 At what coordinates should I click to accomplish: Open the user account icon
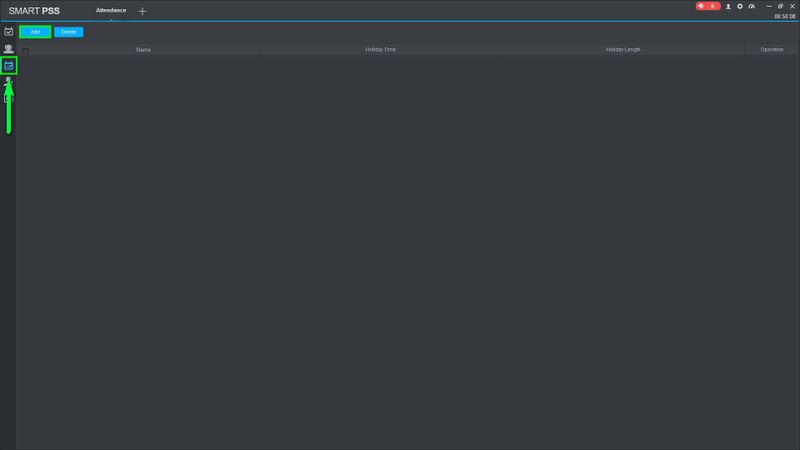tap(728, 7)
